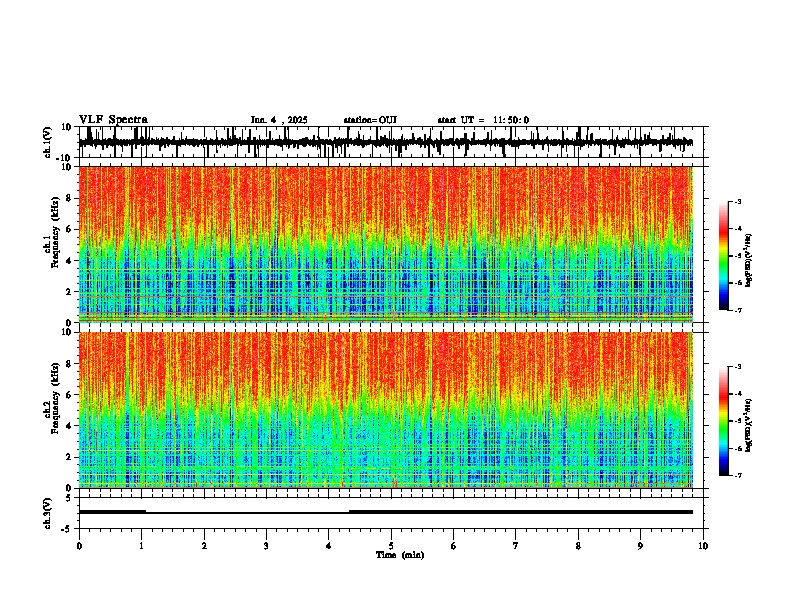Click the "6" kHz tick on ch.2 frequency axis
Screen dimensions: 792x612
click(70, 395)
